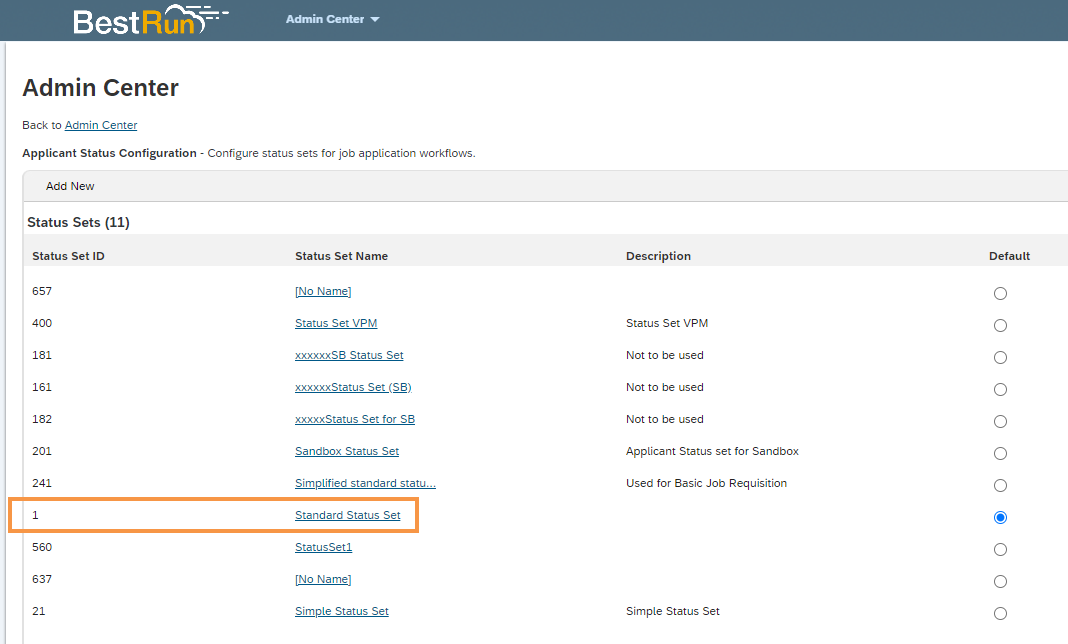Click the Add New button
Screen dimensions: 1068x644
(x=69, y=185)
